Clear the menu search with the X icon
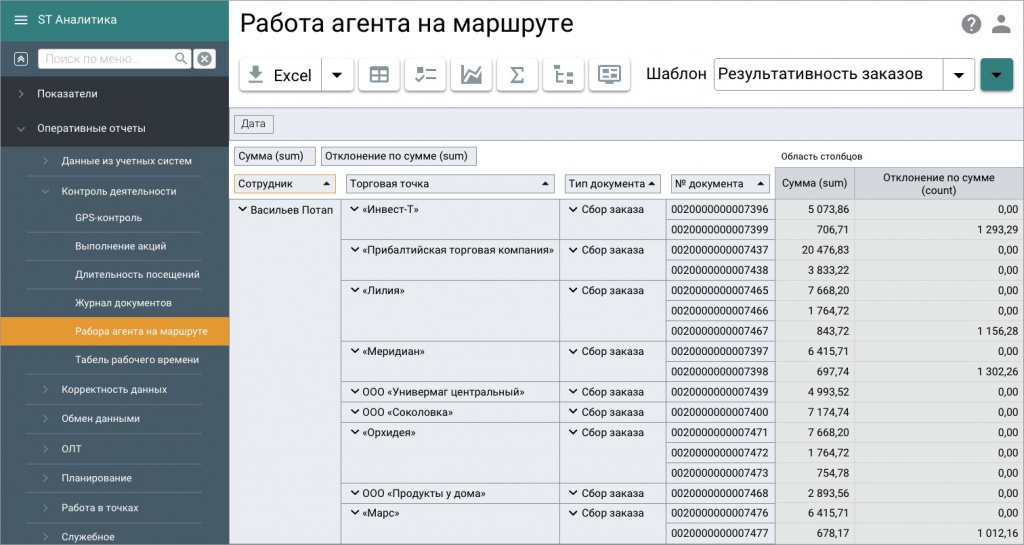 204,59
